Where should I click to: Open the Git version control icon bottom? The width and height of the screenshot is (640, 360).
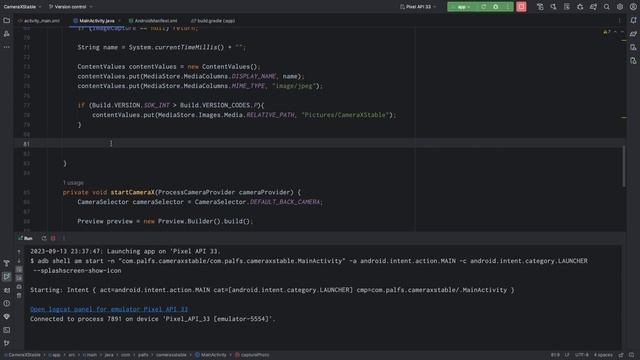click(7, 343)
